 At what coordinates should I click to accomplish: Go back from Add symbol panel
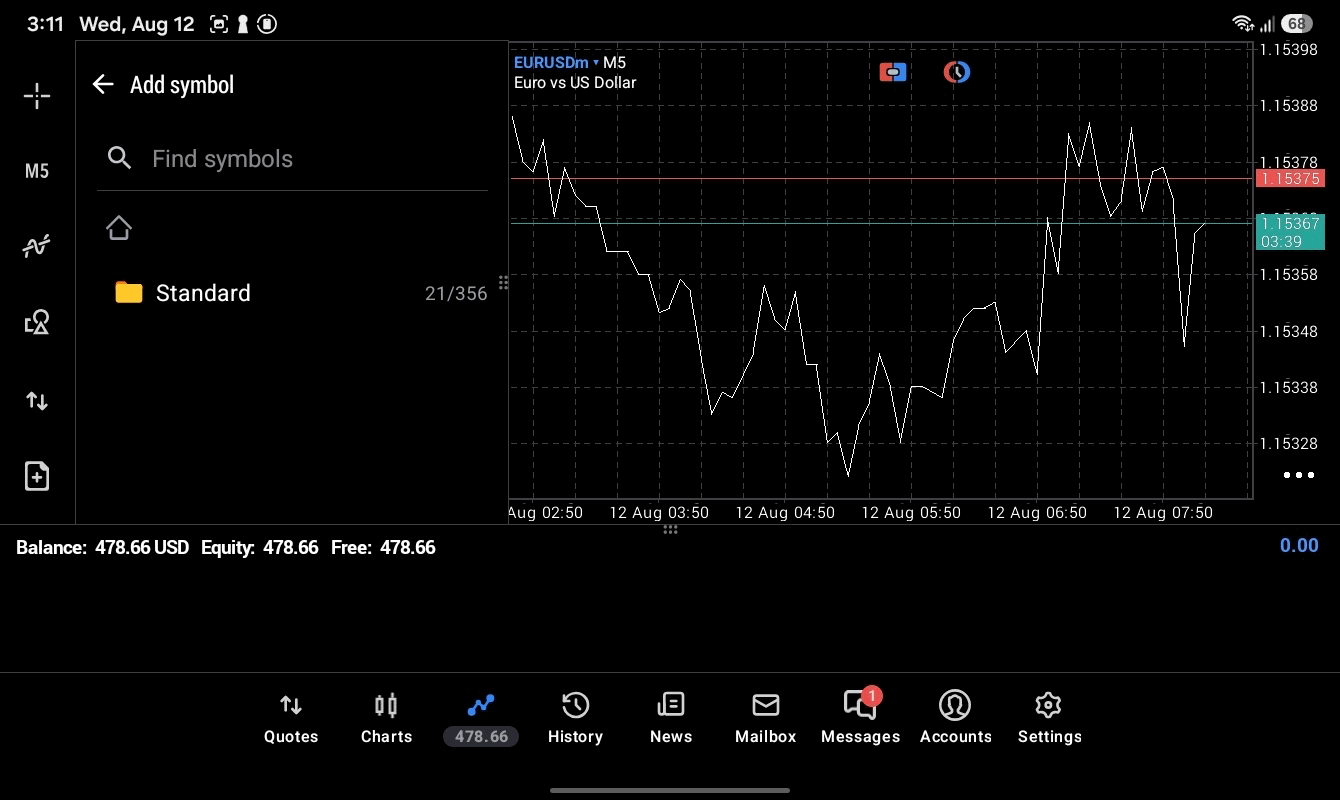tap(103, 84)
